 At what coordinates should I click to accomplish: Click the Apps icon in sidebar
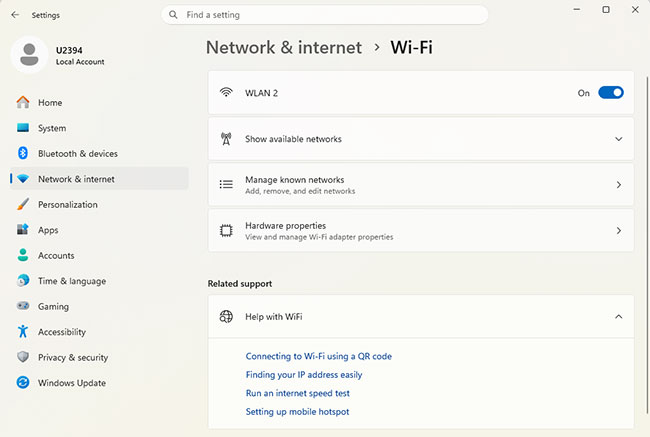click(23, 229)
